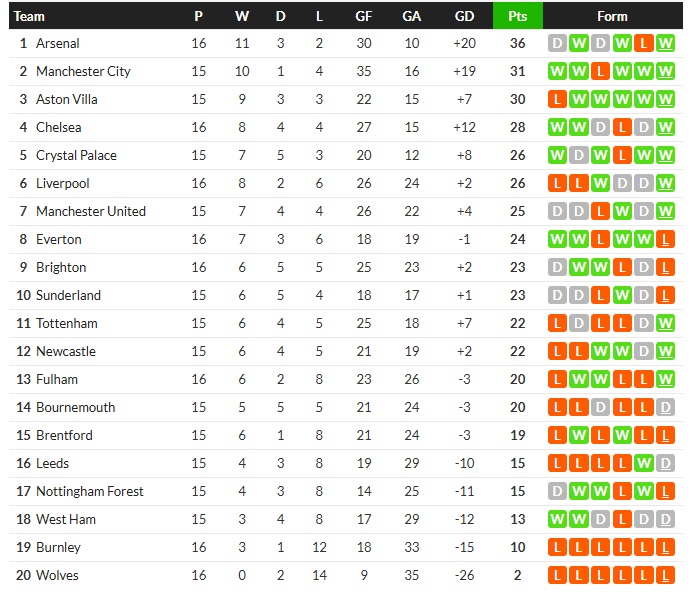Sort table by the Pts column header

coord(517,16)
